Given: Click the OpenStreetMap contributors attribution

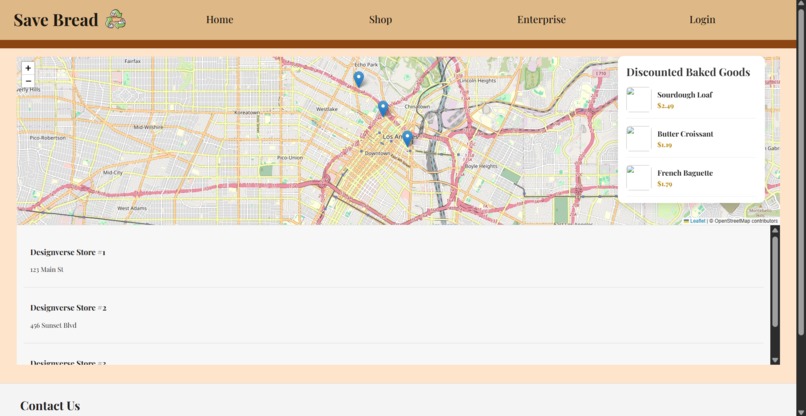Looking at the screenshot, I should pos(746,221).
